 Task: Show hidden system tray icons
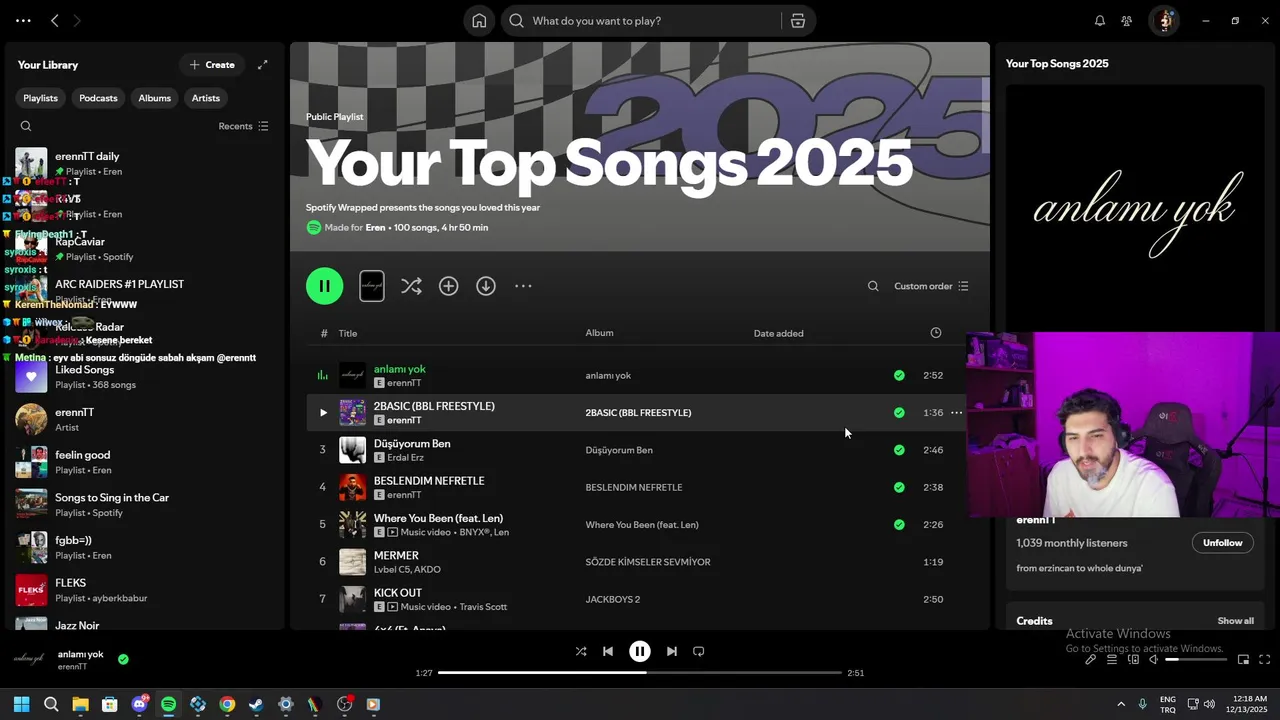[1121, 704]
